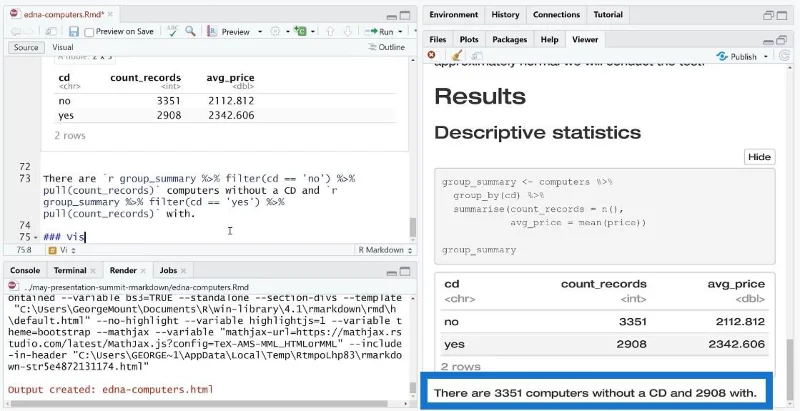The image size is (800, 411).
Task: Open Find/Replace magnifier tool
Action: click(190, 31)
